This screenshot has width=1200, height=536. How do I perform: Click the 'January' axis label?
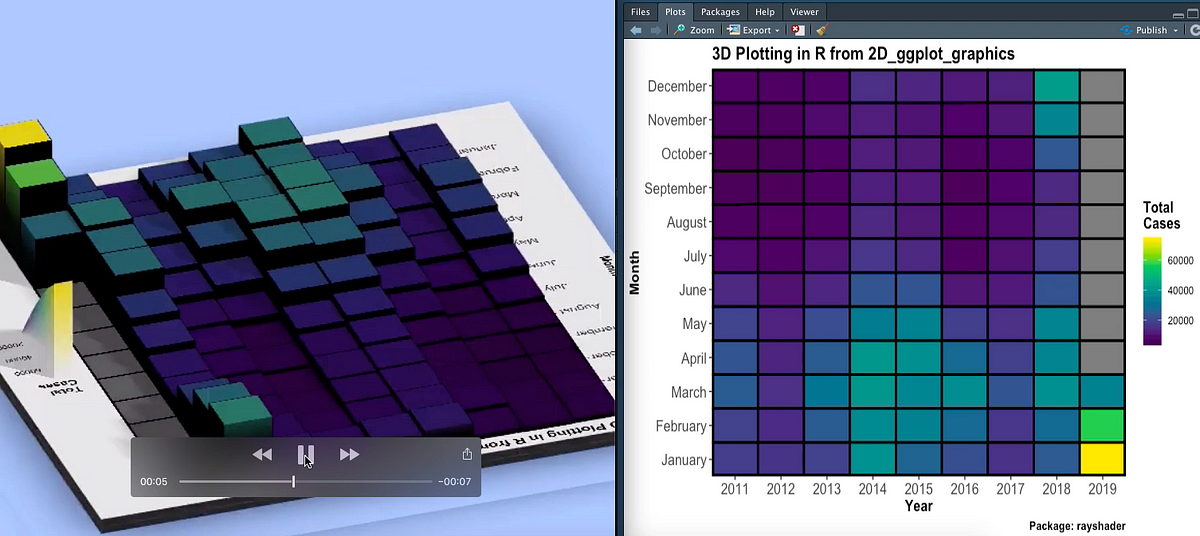pos(682,460)
